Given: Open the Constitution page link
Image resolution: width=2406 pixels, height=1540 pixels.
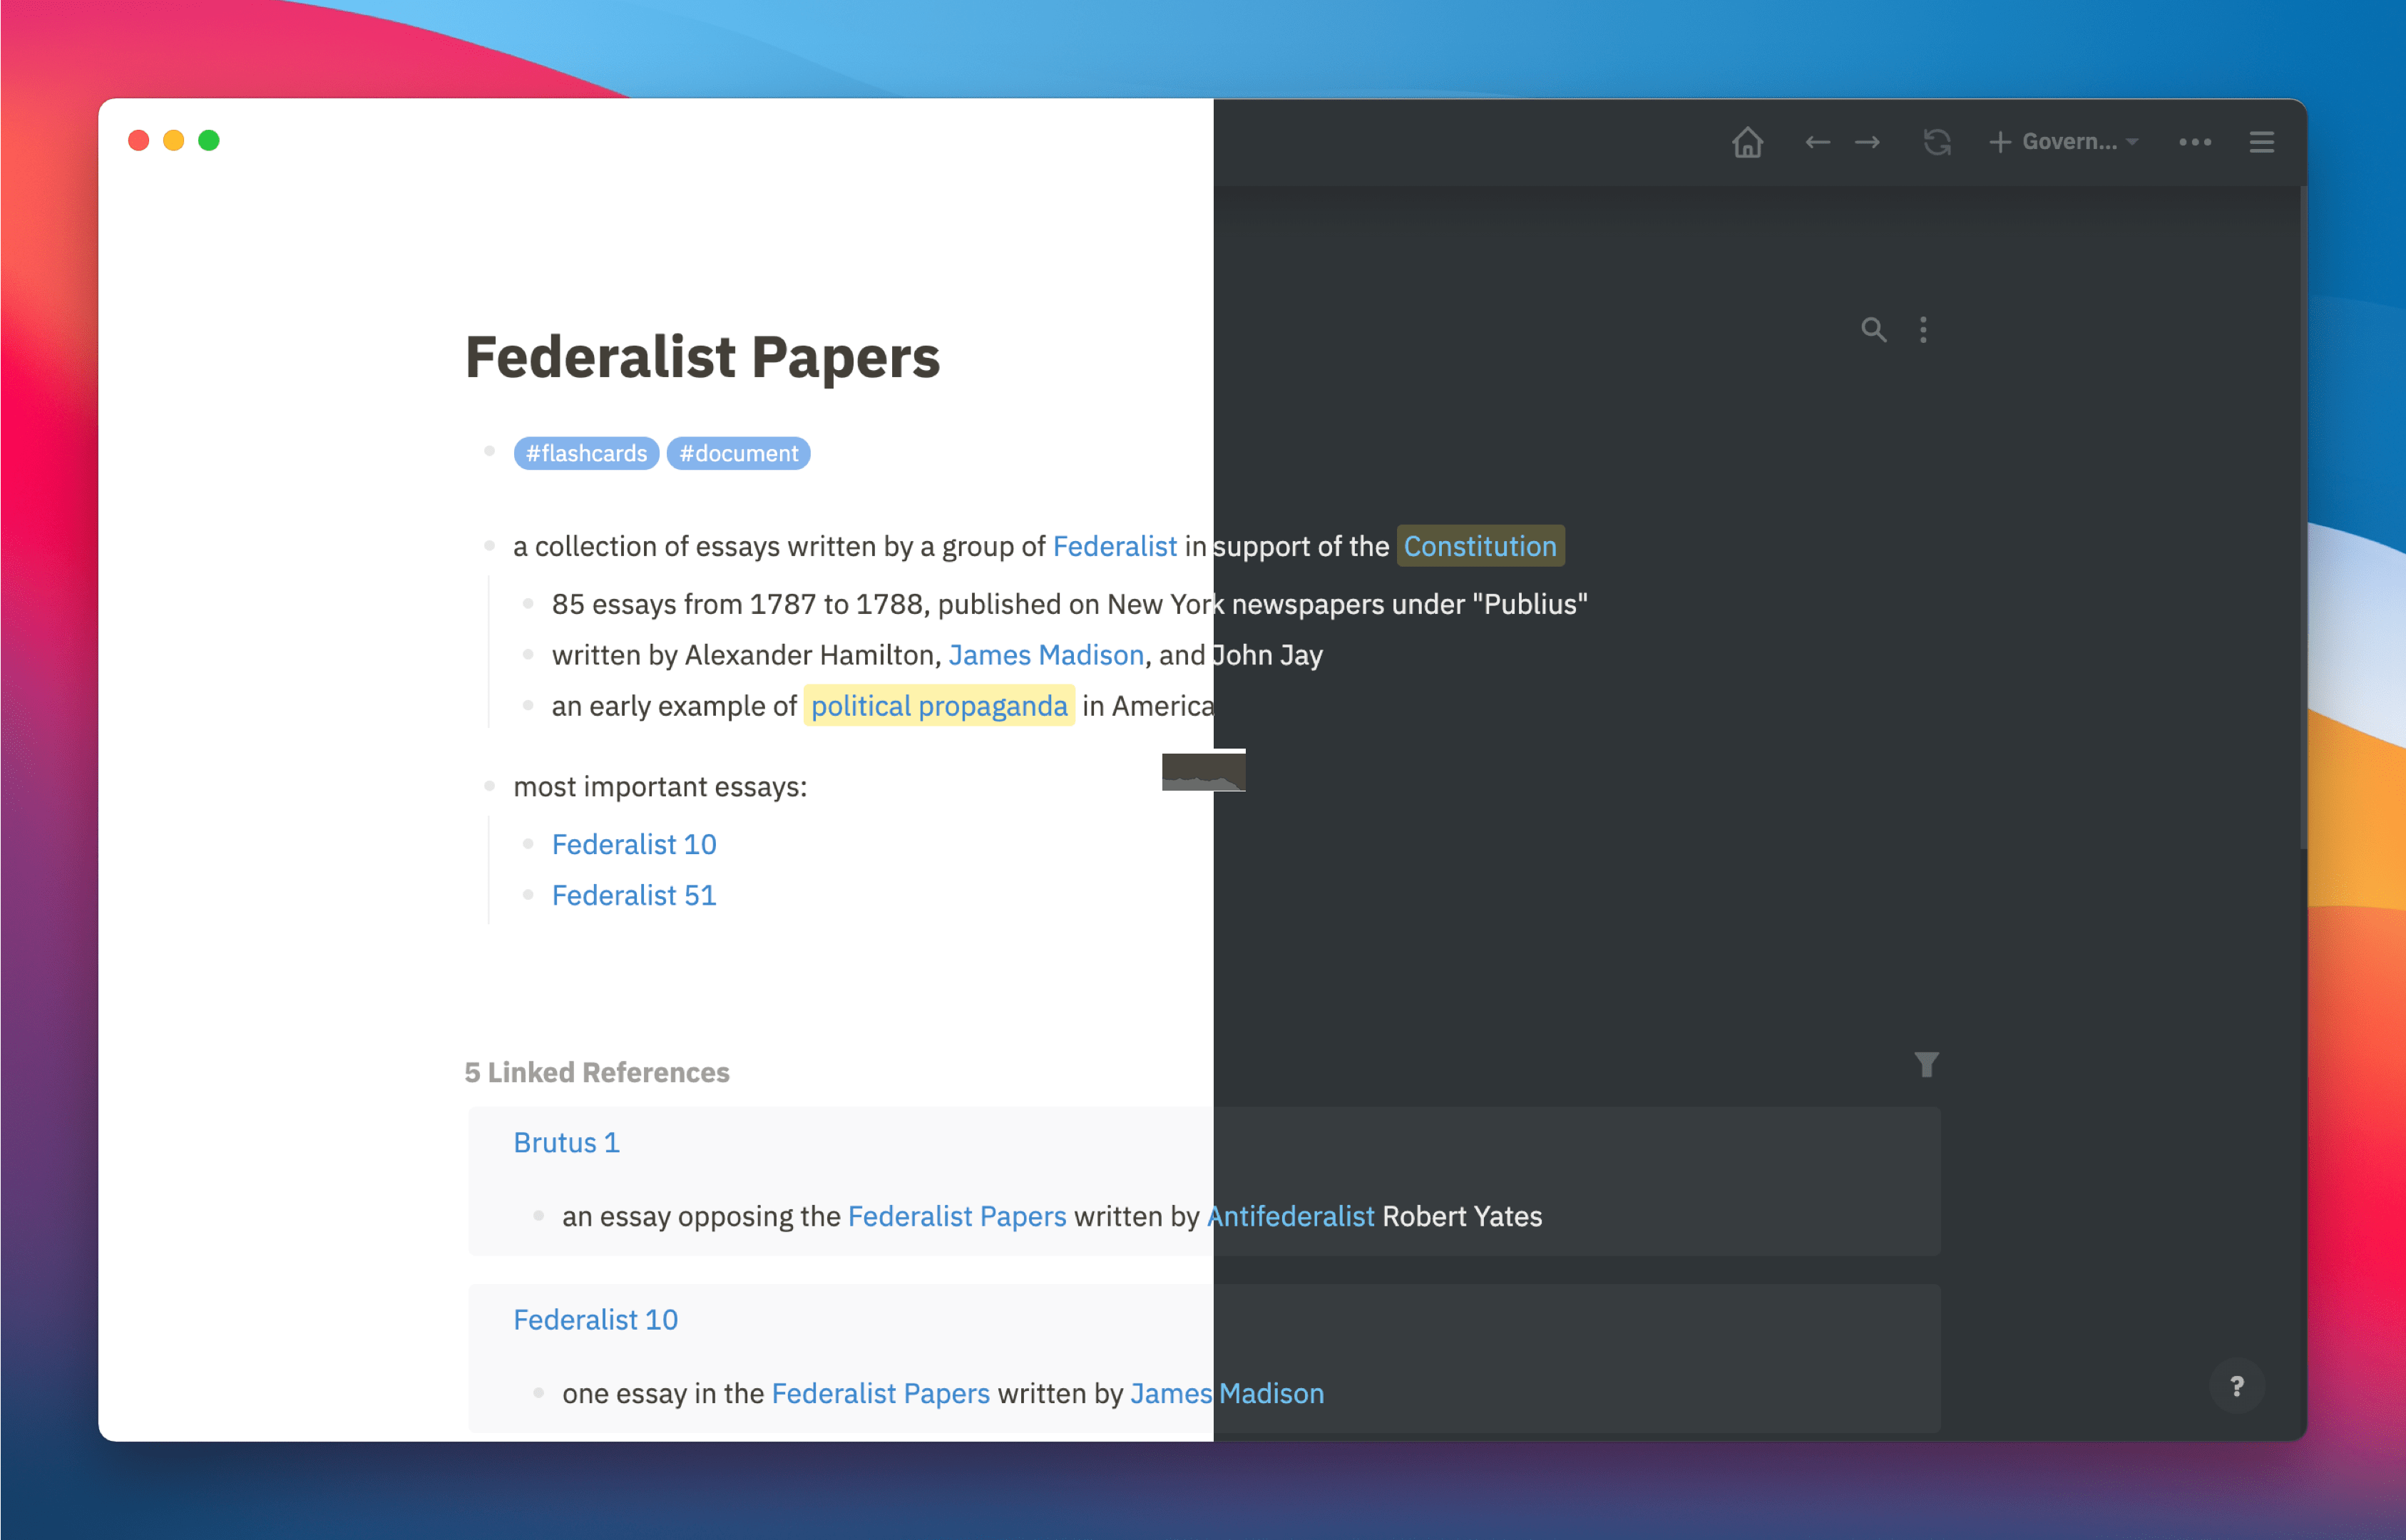Looking at the screenshot, I should click(x=1480, y=546).
